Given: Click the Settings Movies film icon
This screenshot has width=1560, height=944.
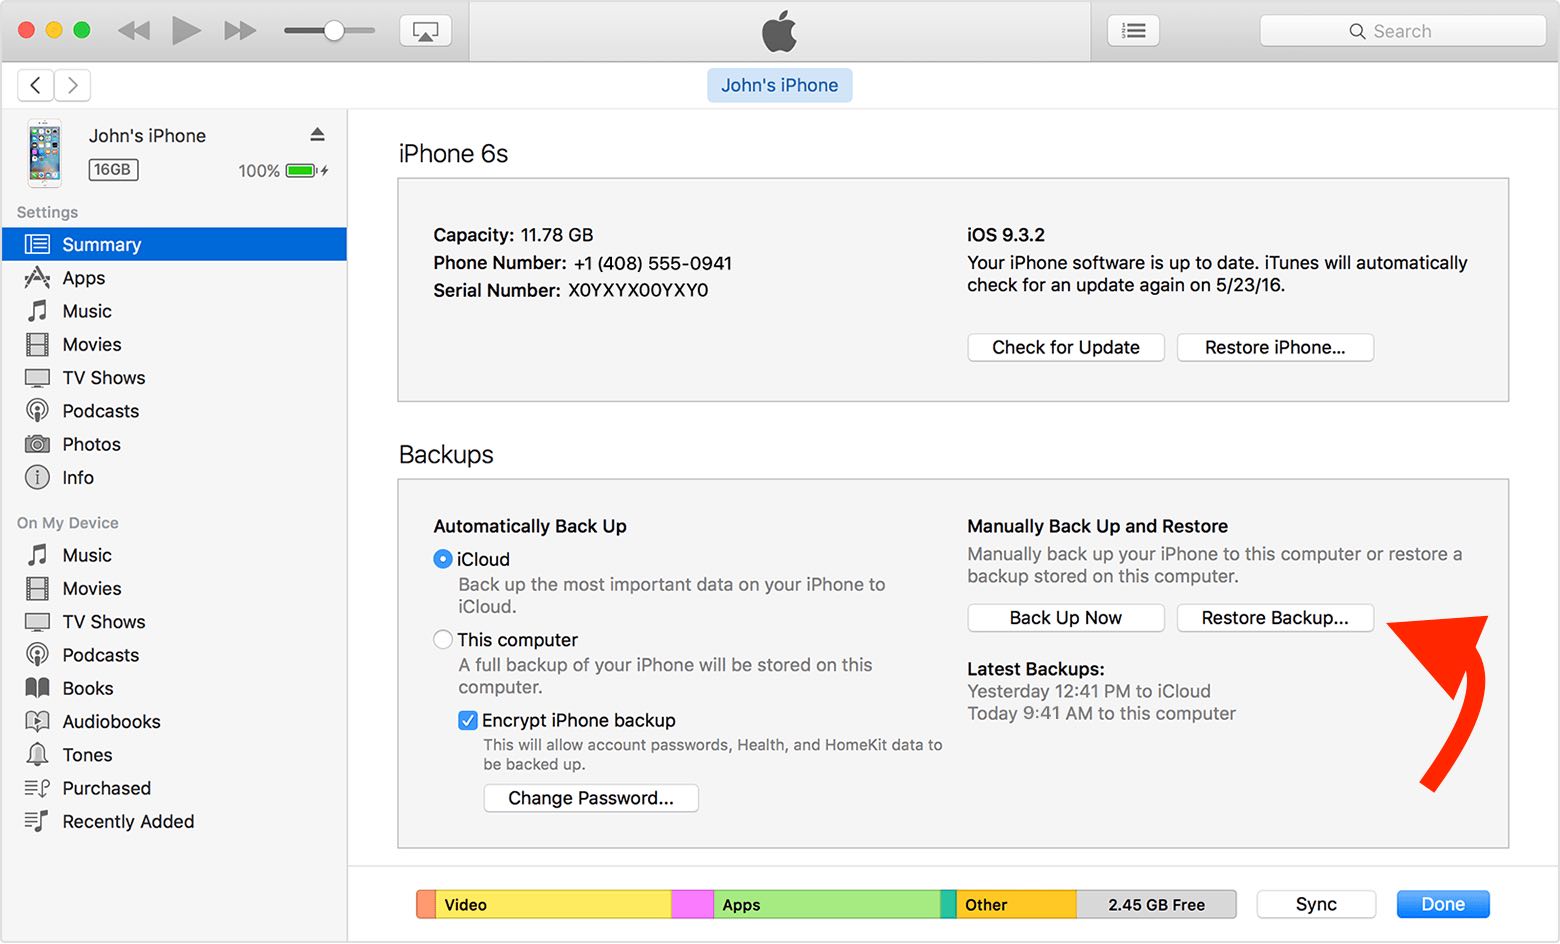Looking at the screenshot, I should [37, 344].
